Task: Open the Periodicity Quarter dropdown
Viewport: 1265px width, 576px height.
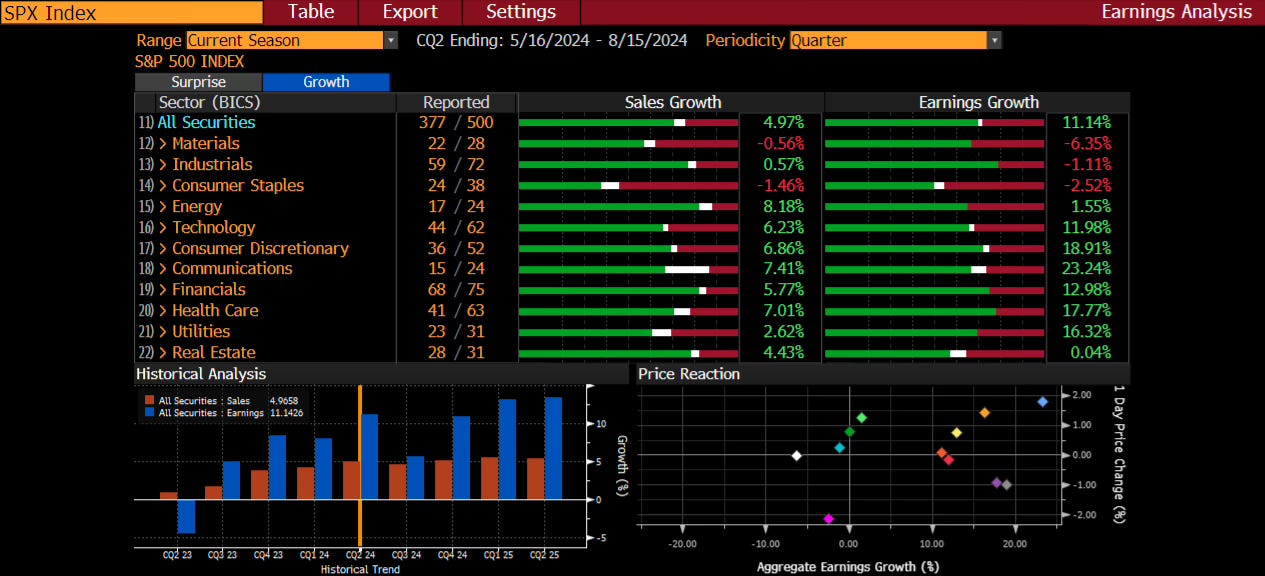Action: pyautogui.click(x=895, y=40)
